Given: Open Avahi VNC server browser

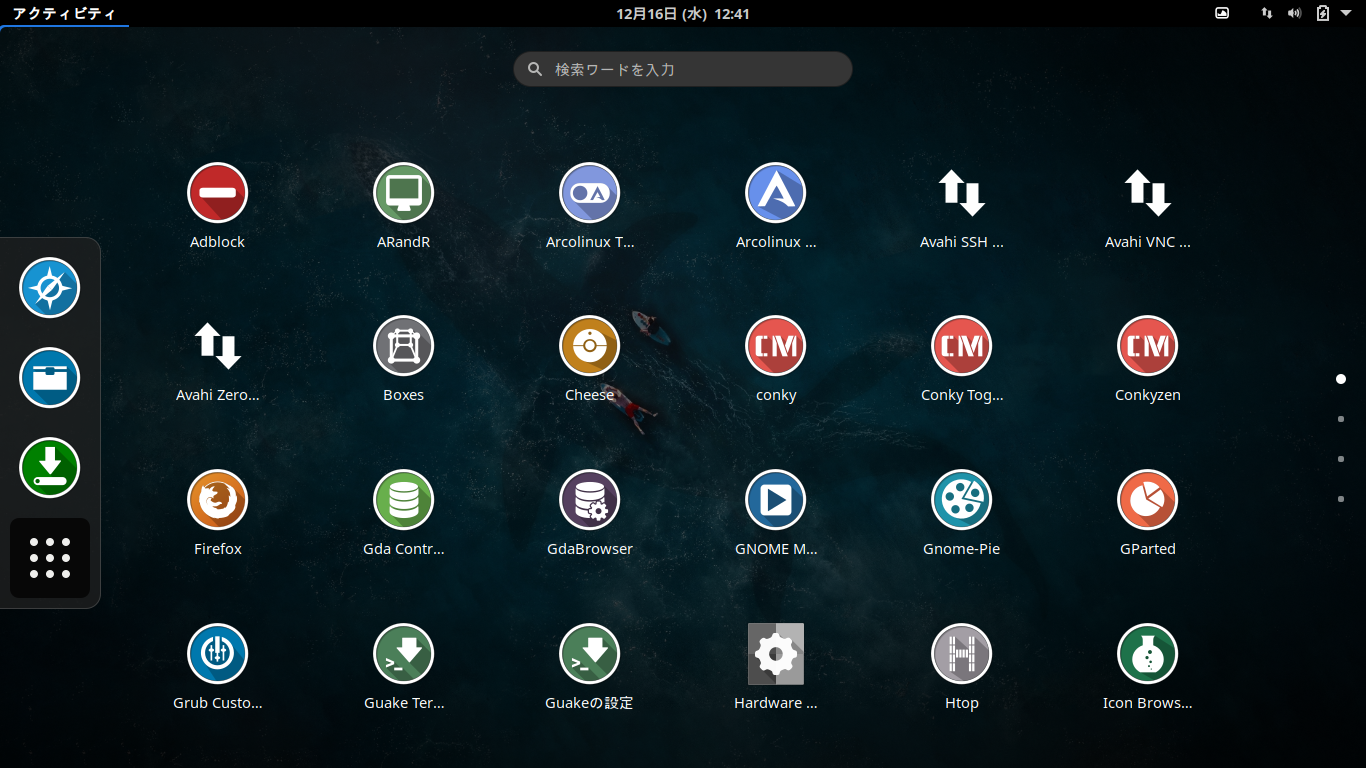Looking at the screenshot, I should [x=1147, y=193].
